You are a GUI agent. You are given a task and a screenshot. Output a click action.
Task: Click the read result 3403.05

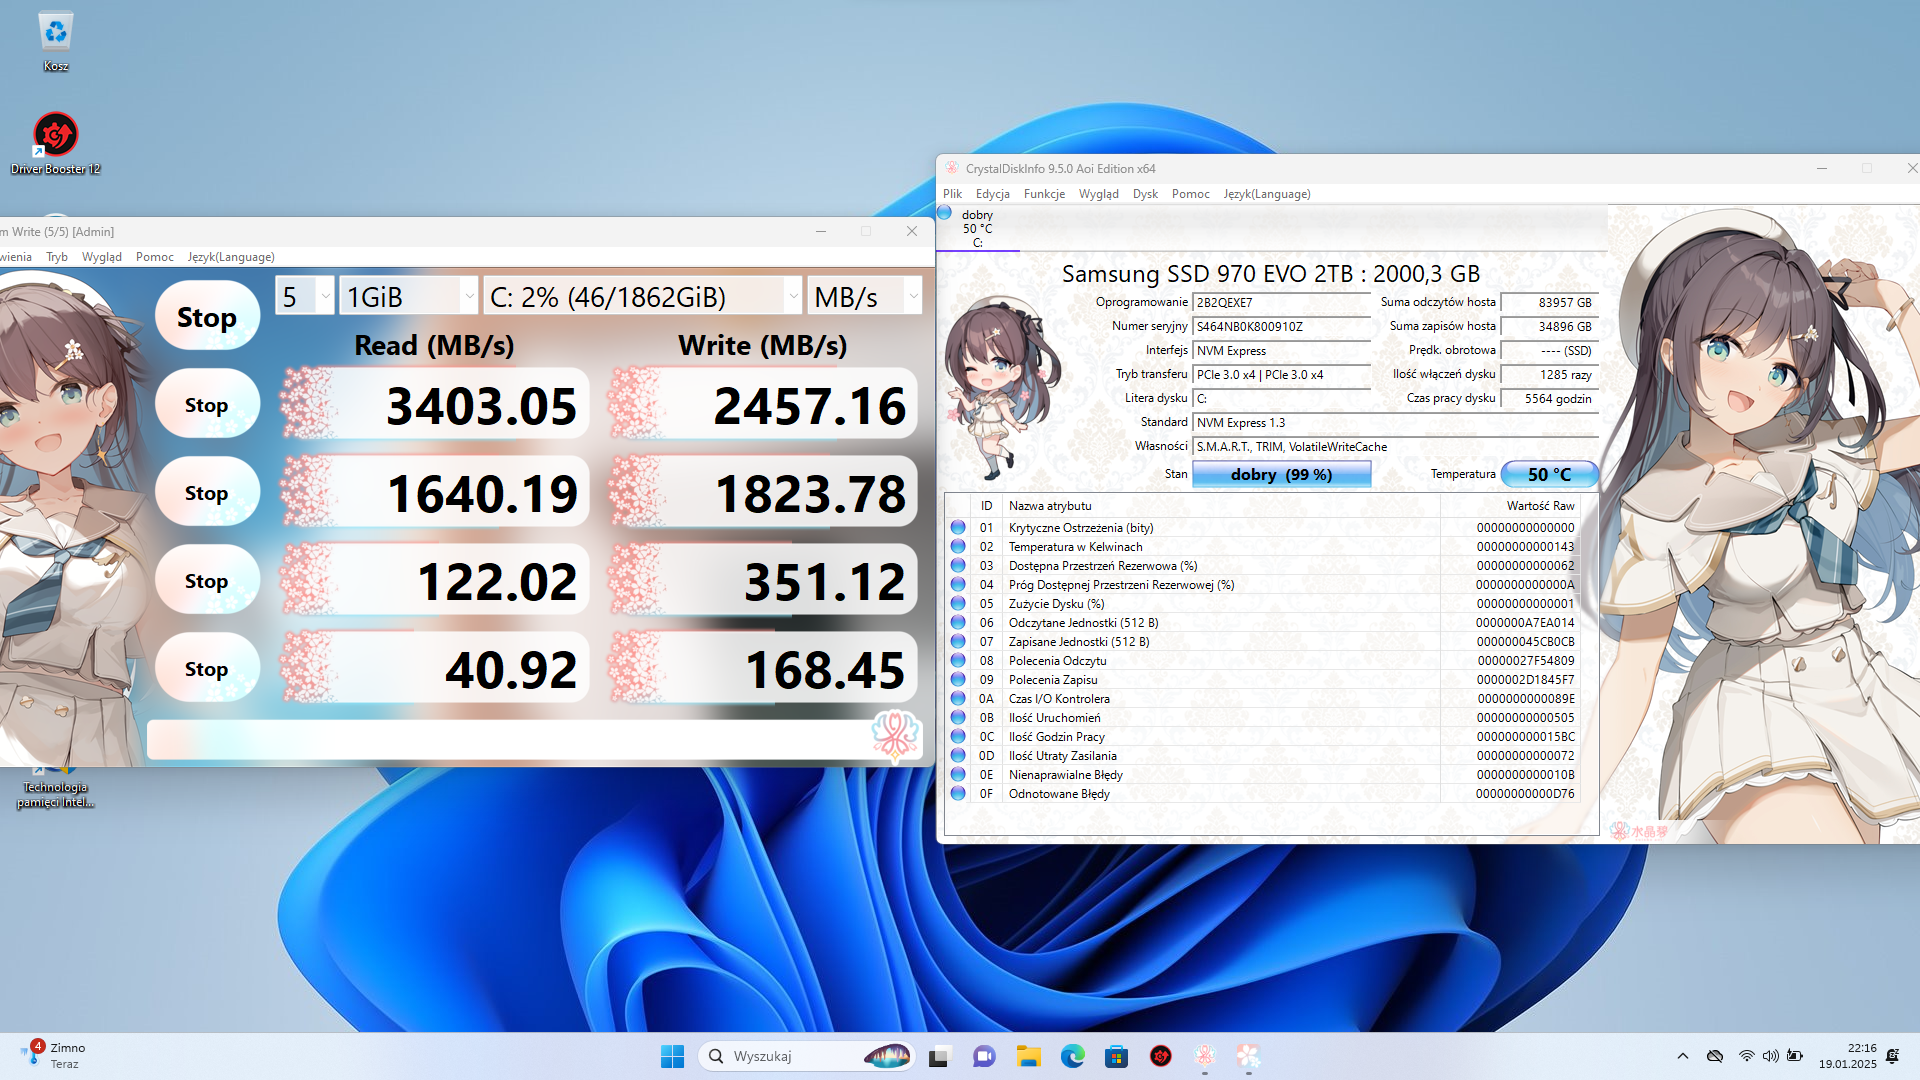(434, 404)
